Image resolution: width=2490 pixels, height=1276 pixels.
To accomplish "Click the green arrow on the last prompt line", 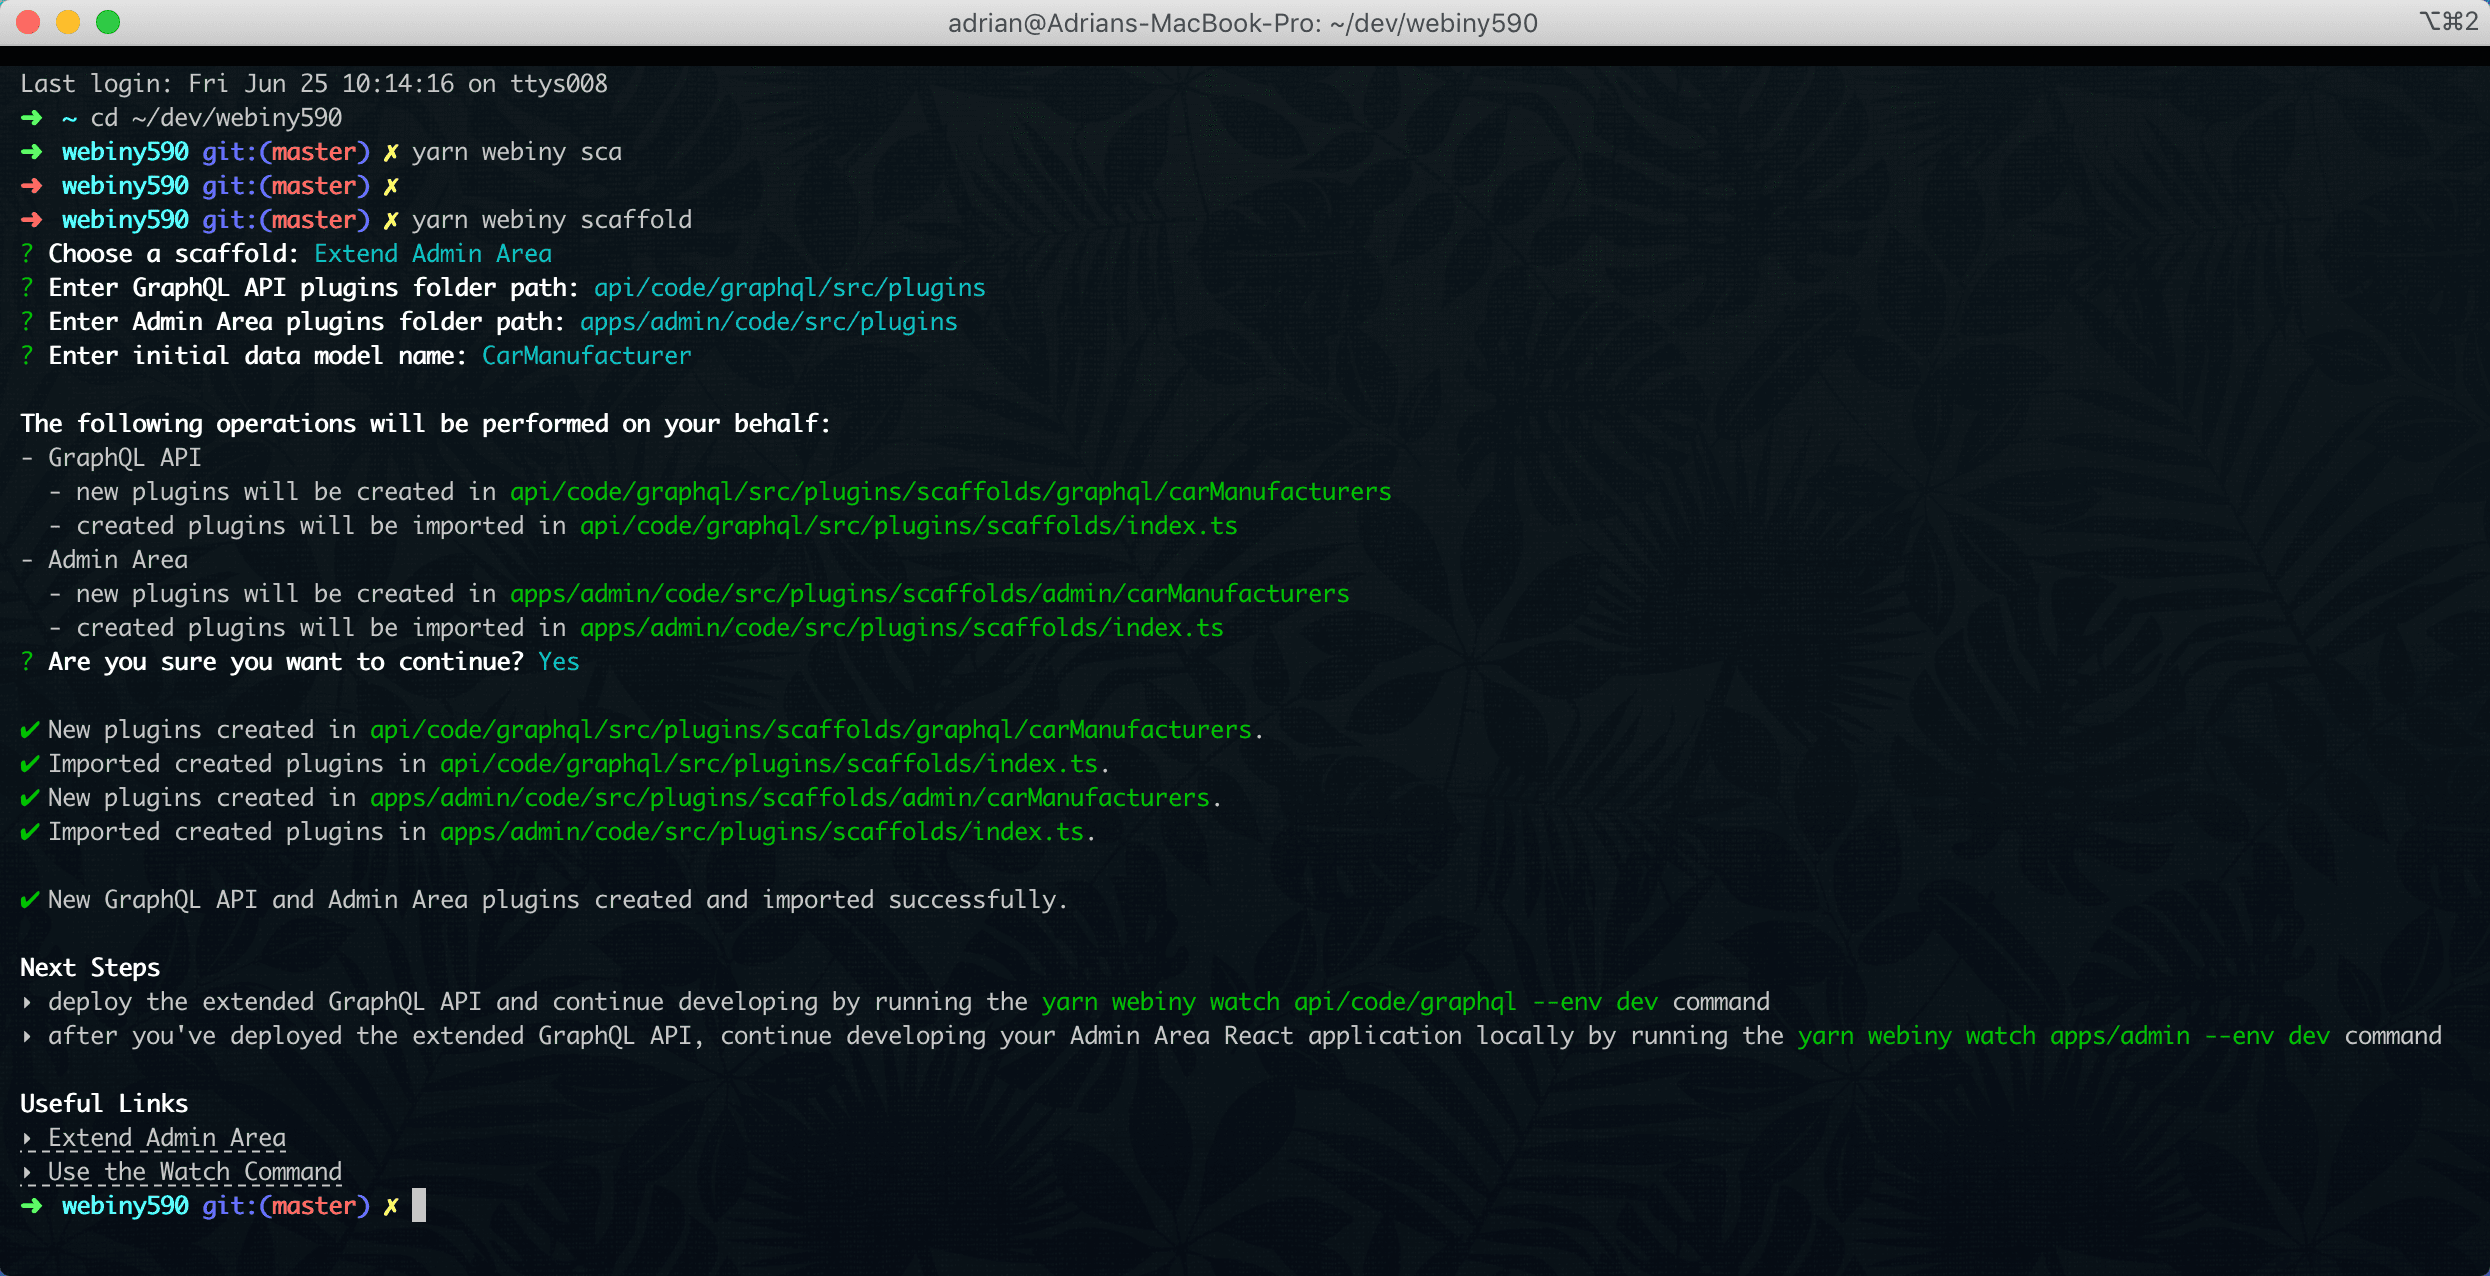I will click(x=32, y=1206).
